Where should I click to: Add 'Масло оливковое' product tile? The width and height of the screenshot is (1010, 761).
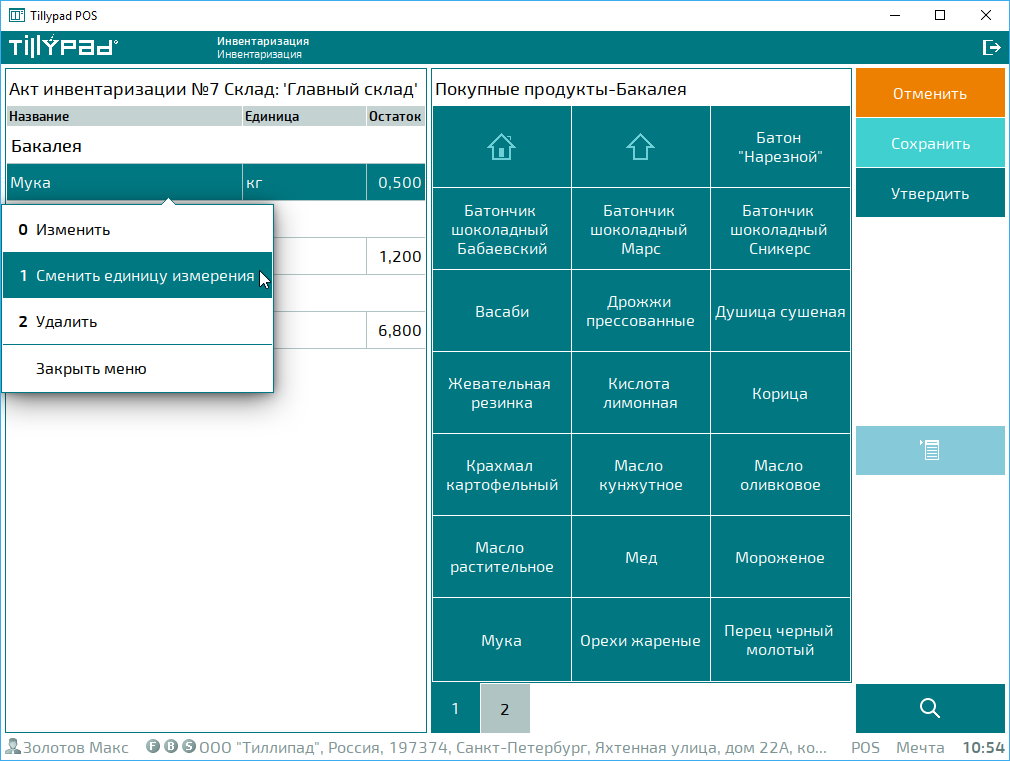click(779, 476)
